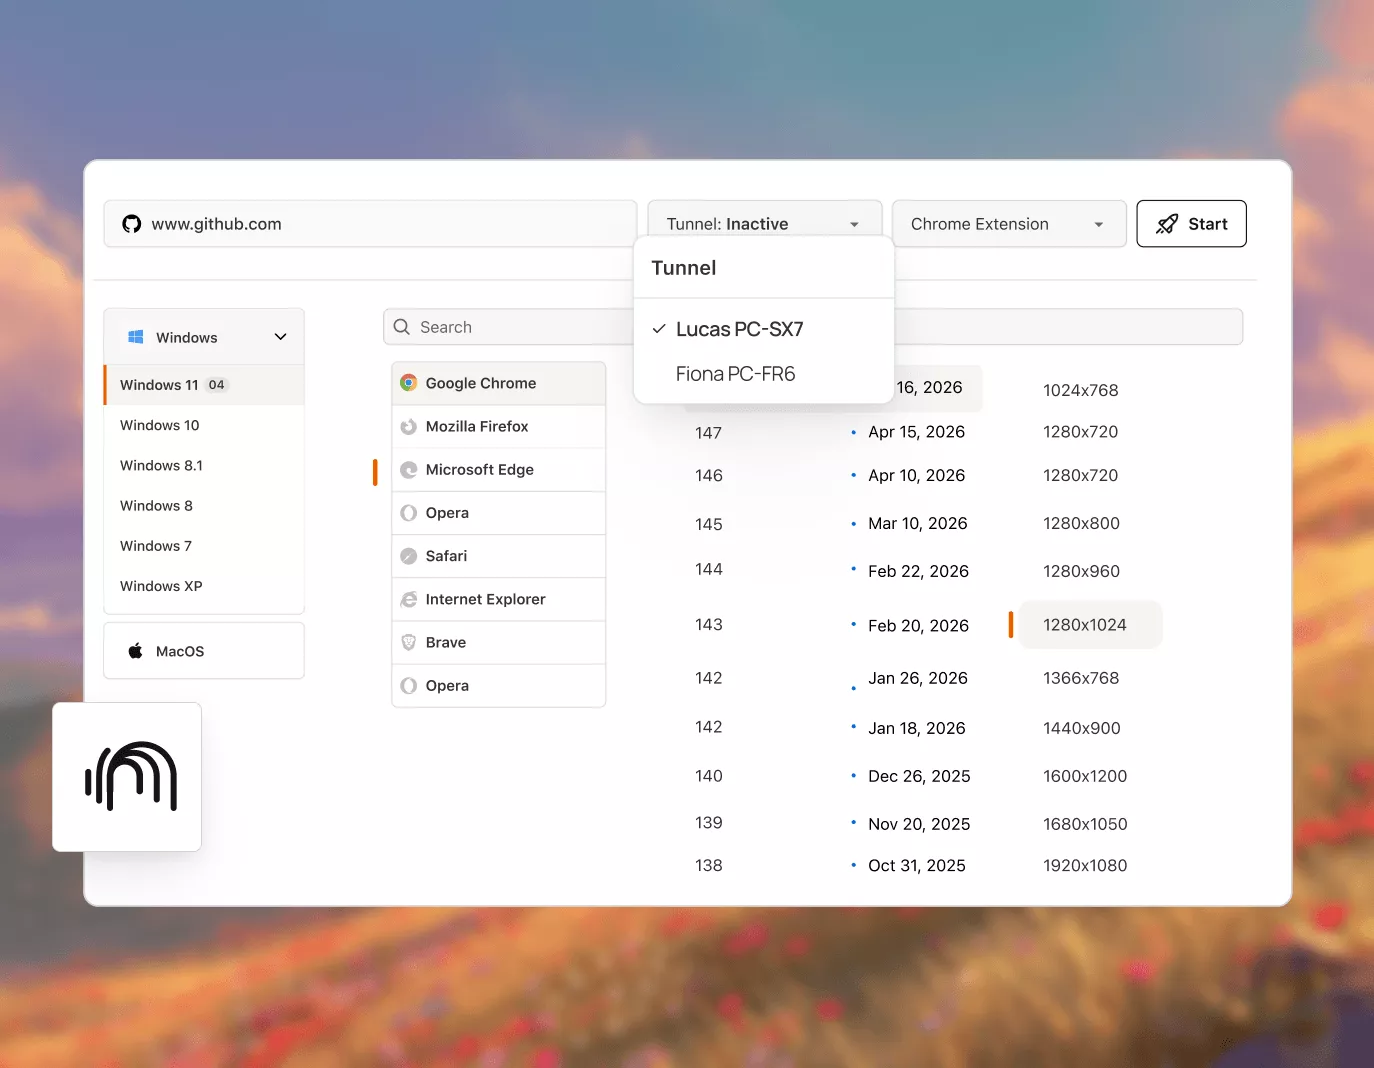
Task: Select Lucas PC-SX7 tunnel
Action: (764, 329)
